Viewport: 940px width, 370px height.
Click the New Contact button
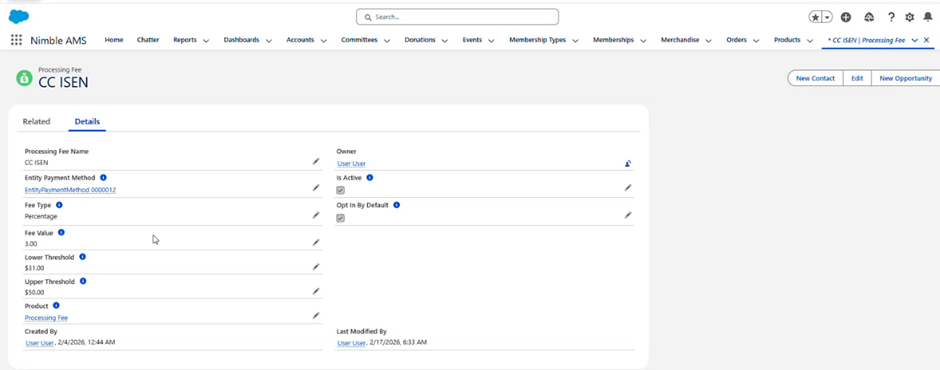(x=815, y=79)
